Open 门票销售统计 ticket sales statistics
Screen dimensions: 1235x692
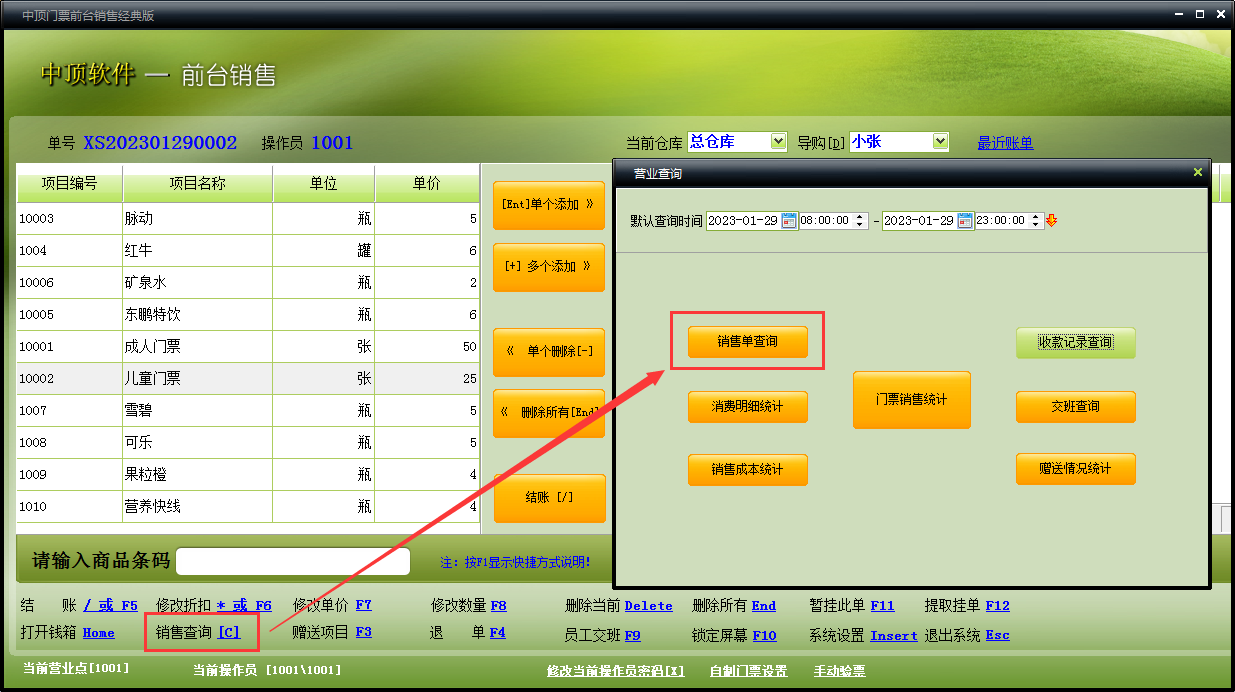pos(911,400)
